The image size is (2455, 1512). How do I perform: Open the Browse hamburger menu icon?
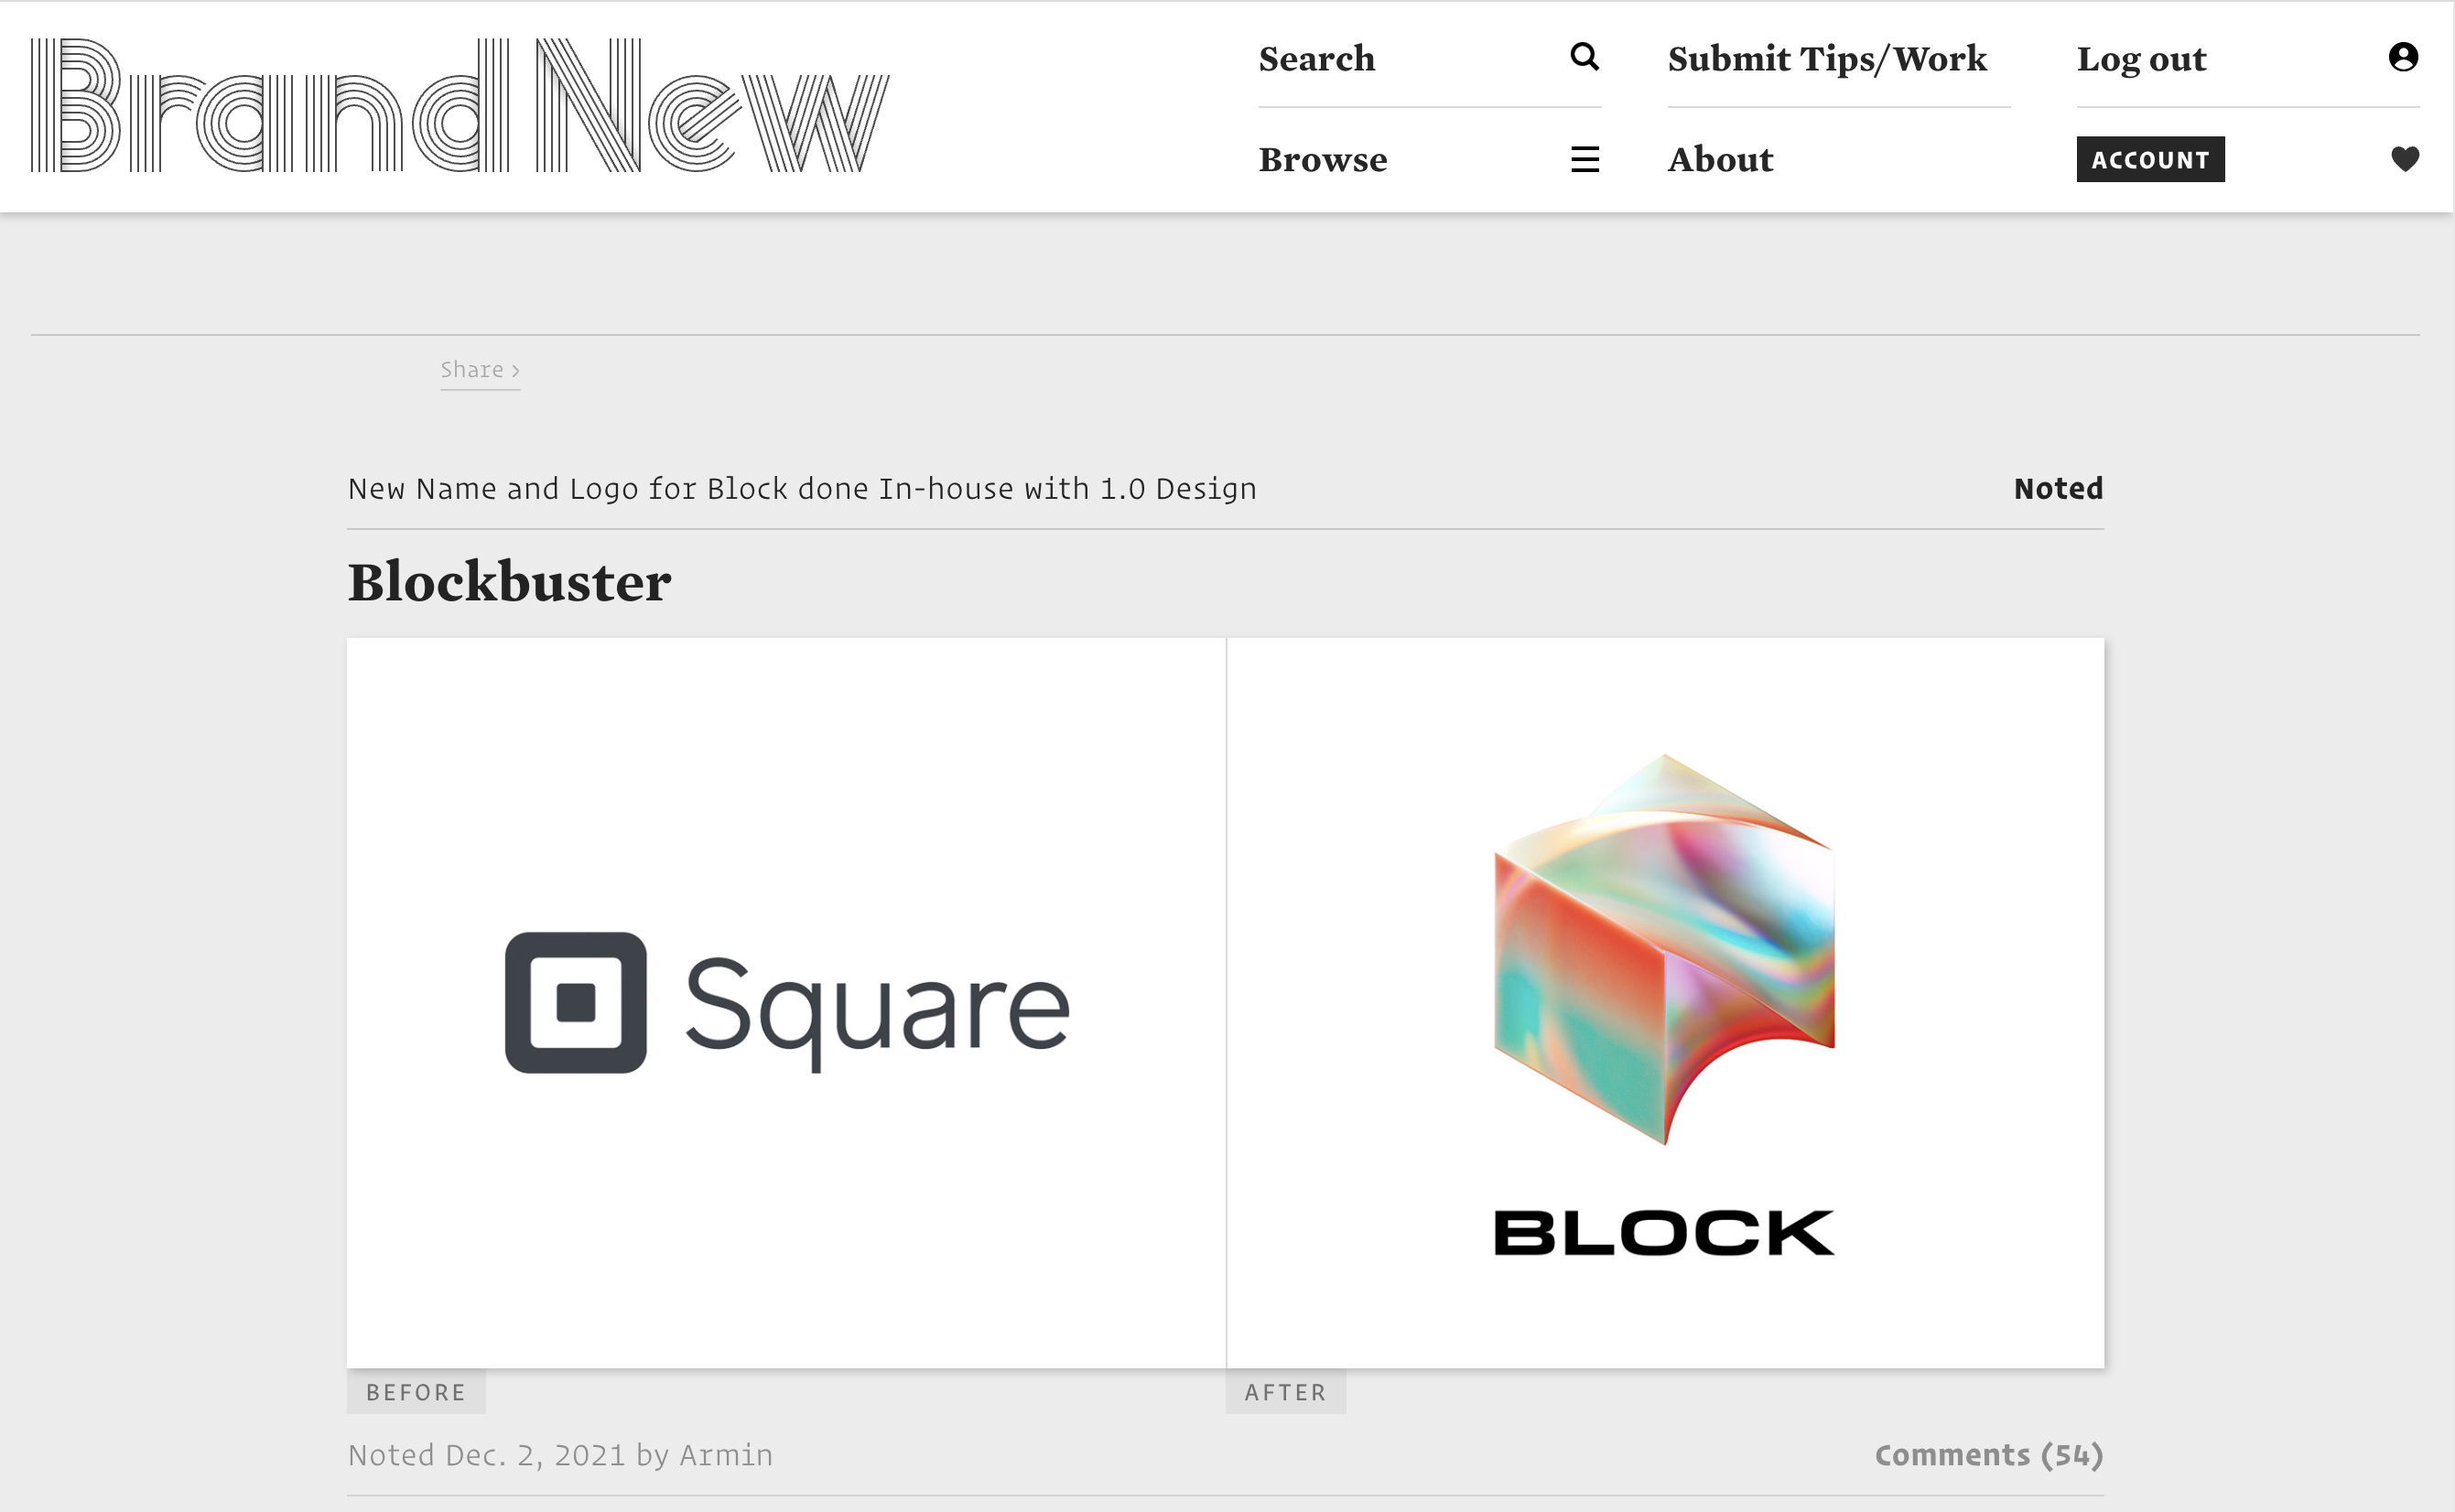point(1584,159)
